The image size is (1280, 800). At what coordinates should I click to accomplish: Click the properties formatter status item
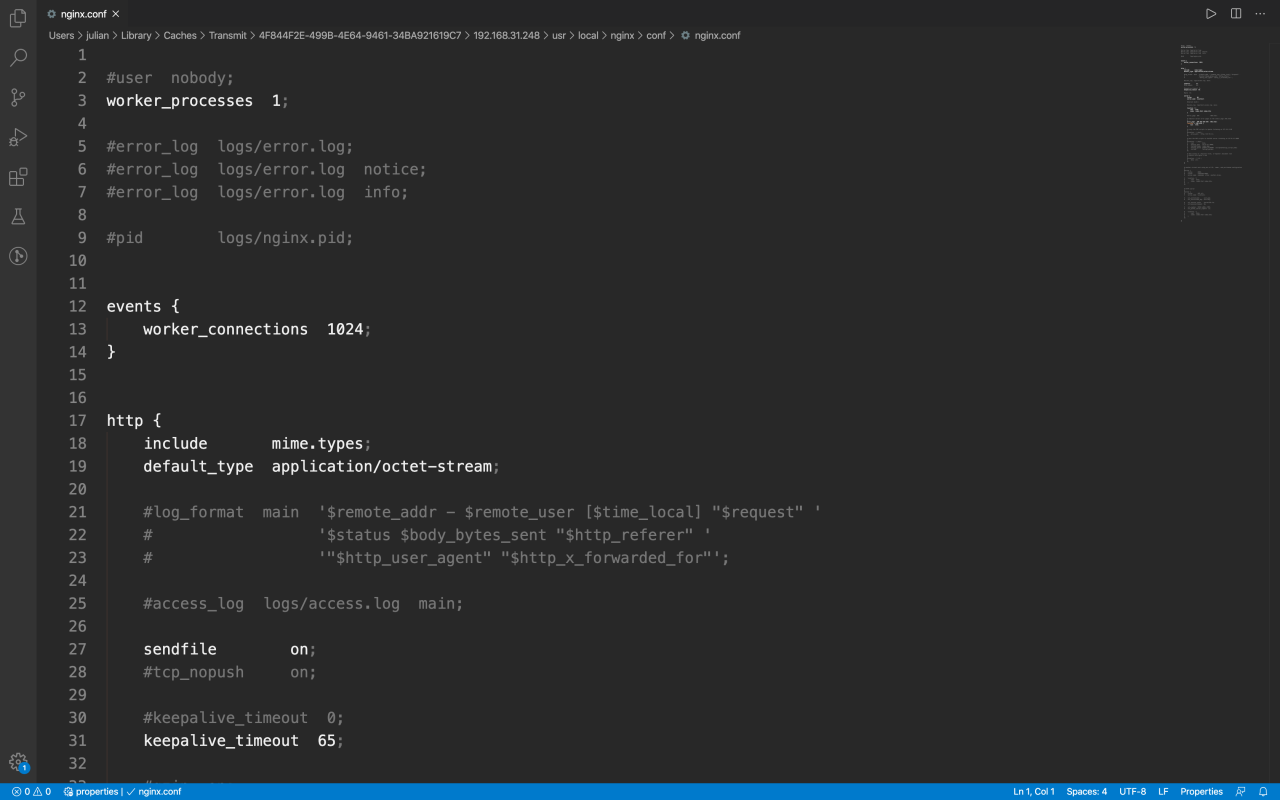91,792
